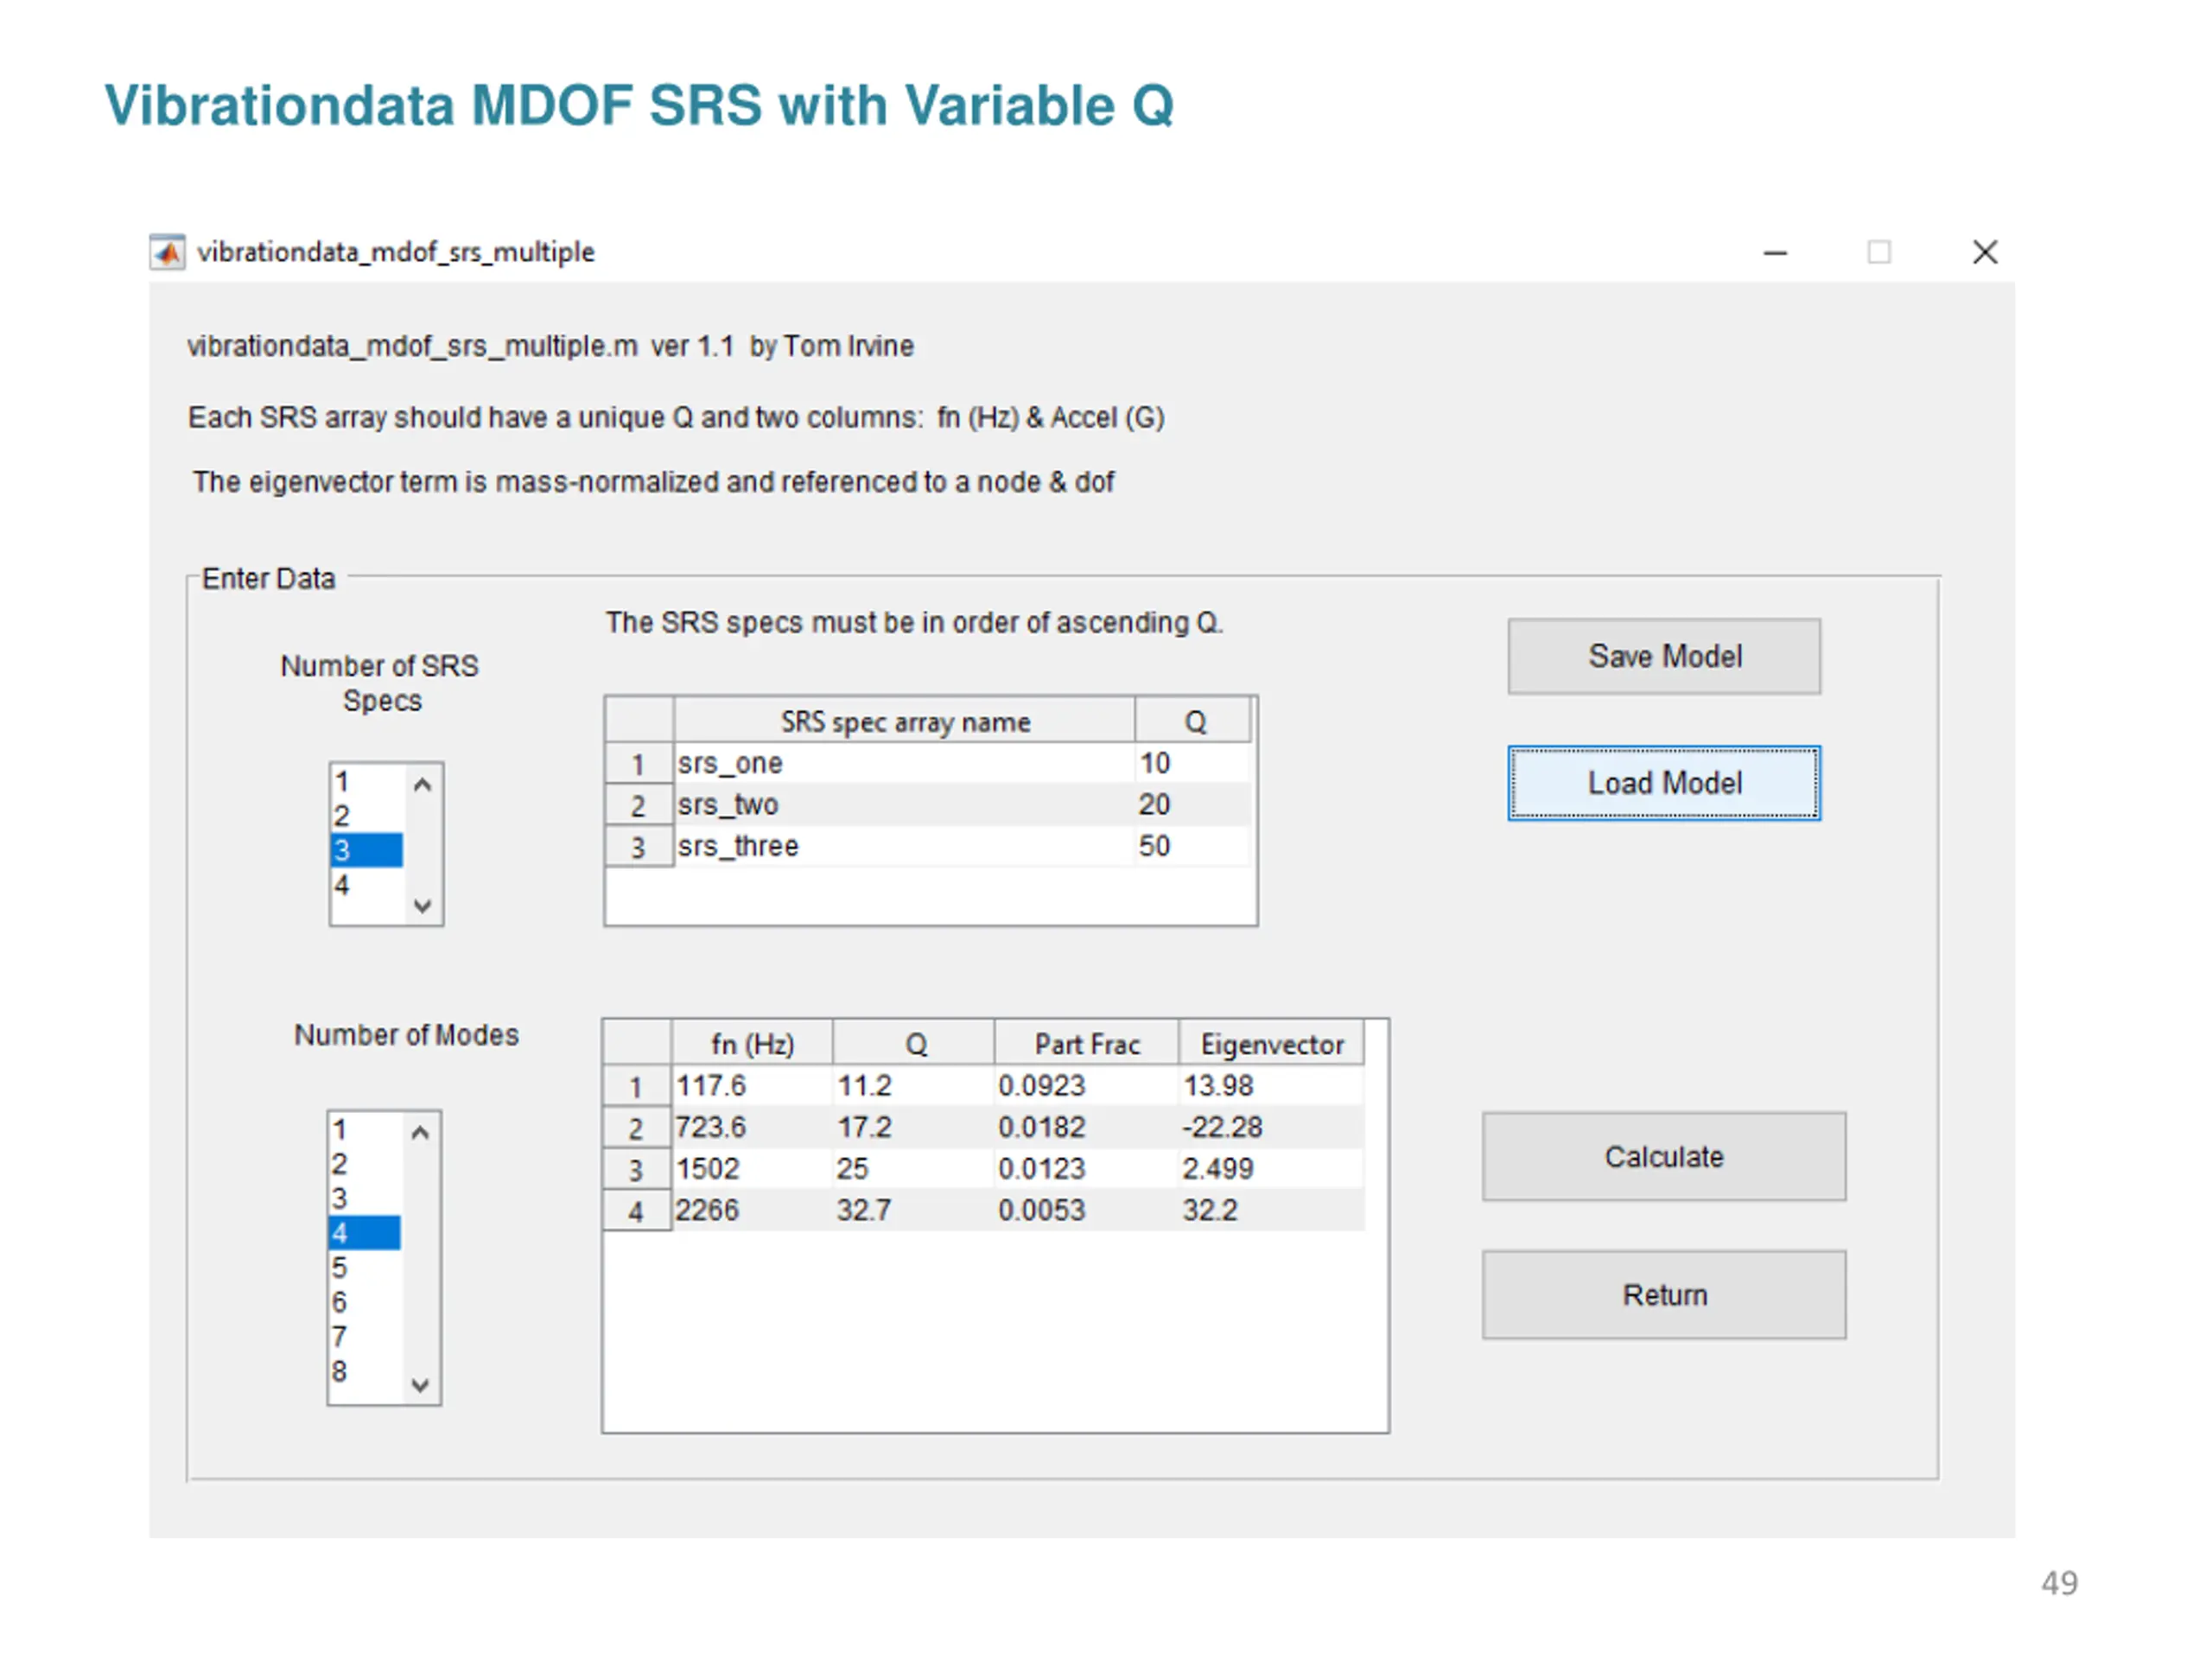The image size is (2212, 1659).
Task: Click Part Frac column header
Action: 1086,1044
